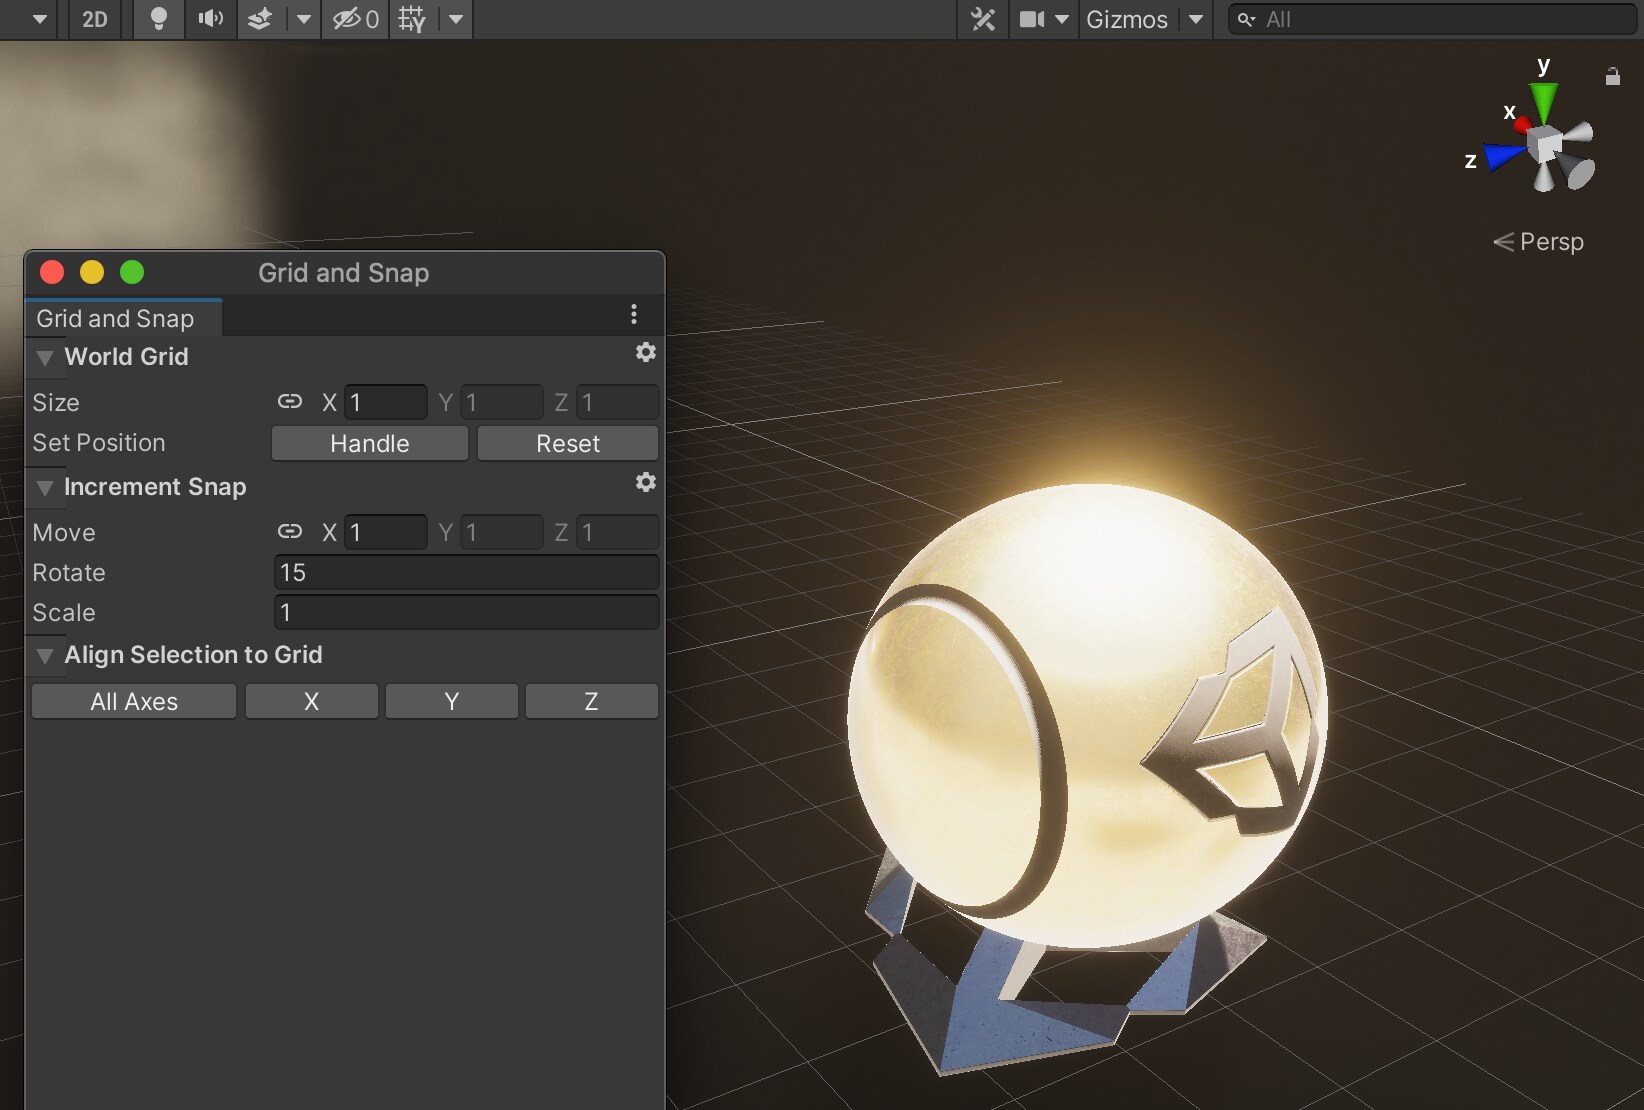Open Gizmos dropdown arrow
Screen dimensions: 1644x1110
1196,19
